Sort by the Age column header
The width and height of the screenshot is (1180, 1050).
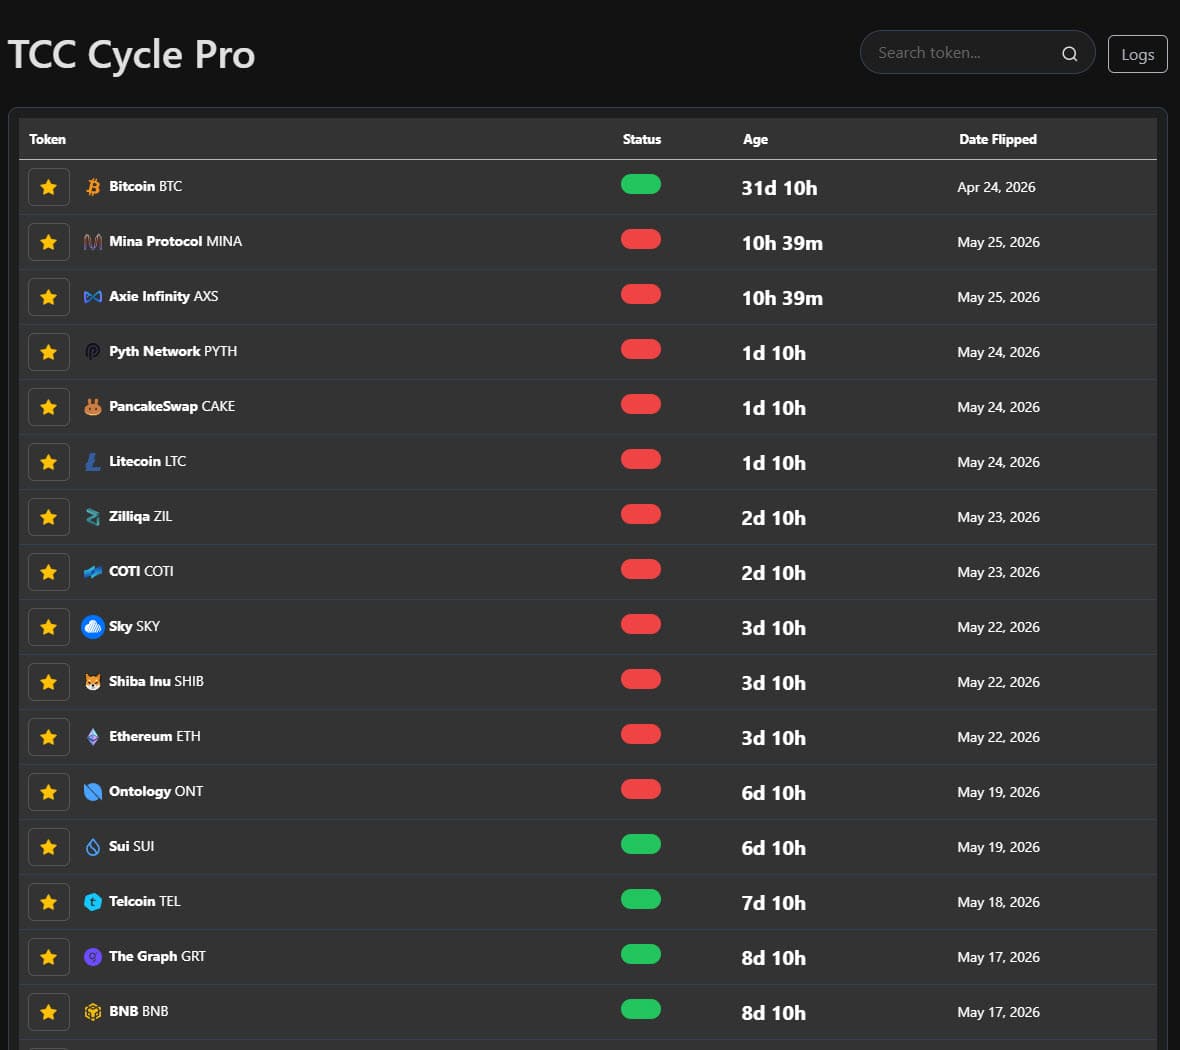tap(755, 139)
